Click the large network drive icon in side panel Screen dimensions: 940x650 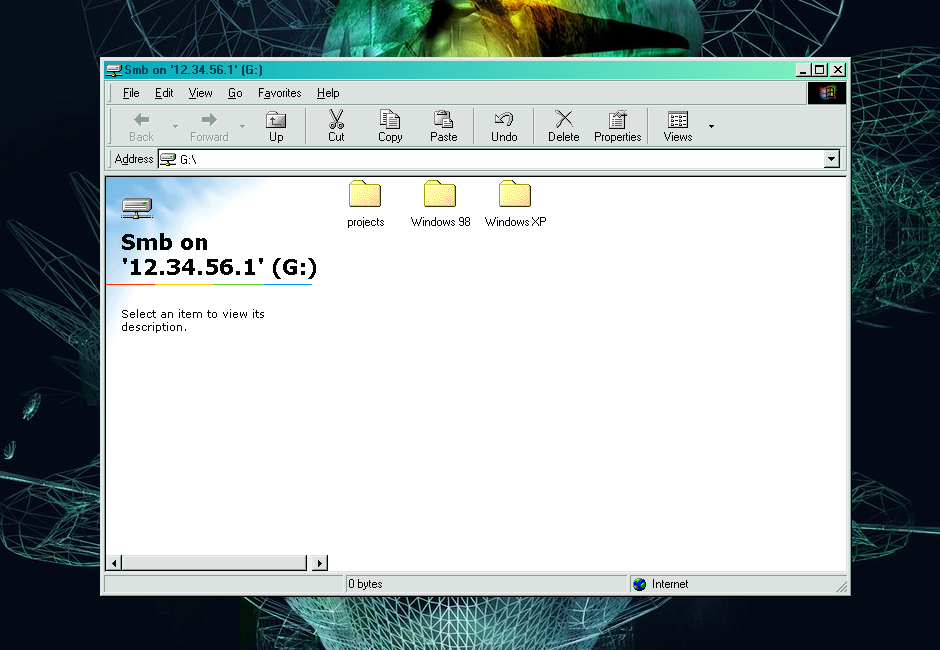[x=137, y=208]
